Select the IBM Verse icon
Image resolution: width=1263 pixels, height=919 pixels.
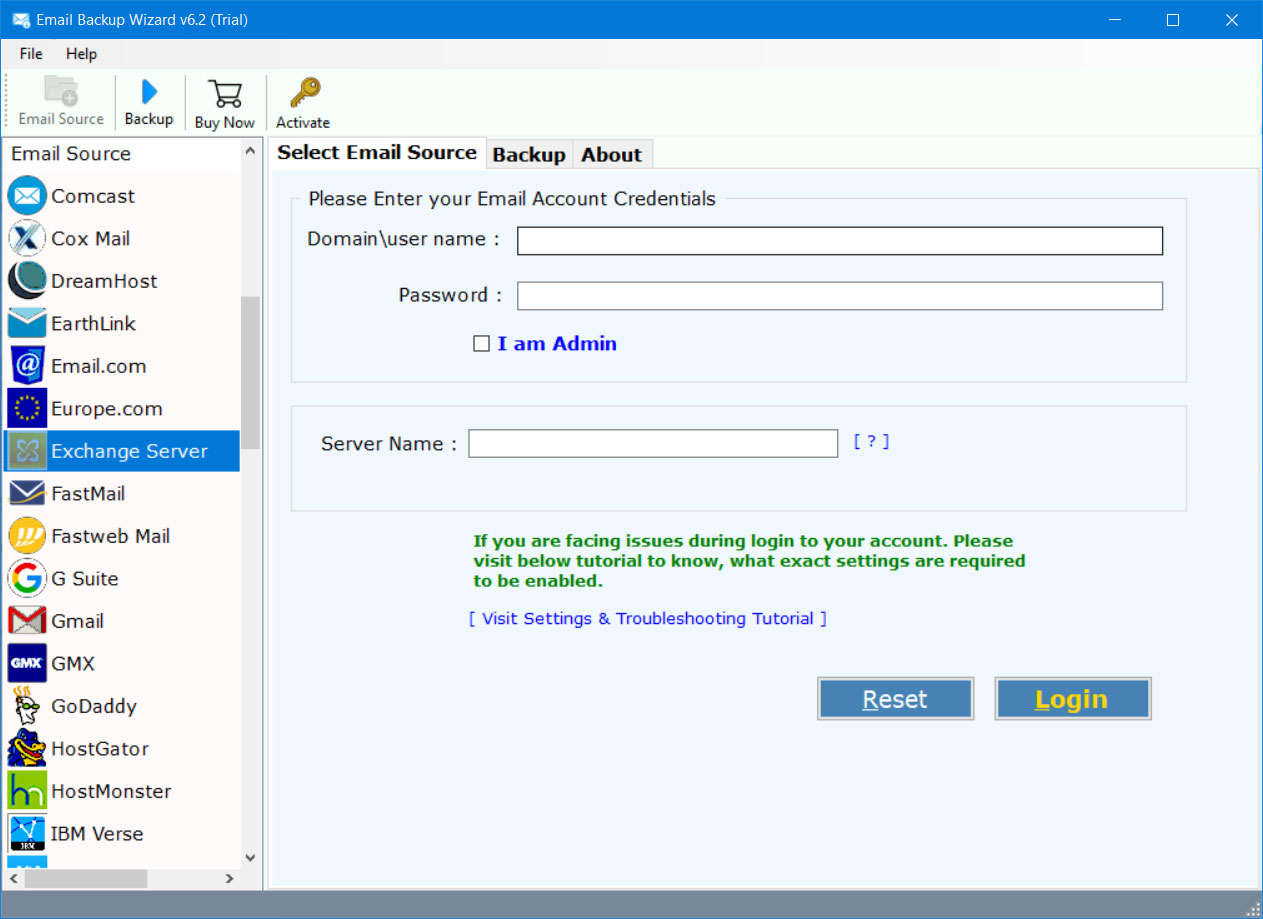(x=27, y=833)
